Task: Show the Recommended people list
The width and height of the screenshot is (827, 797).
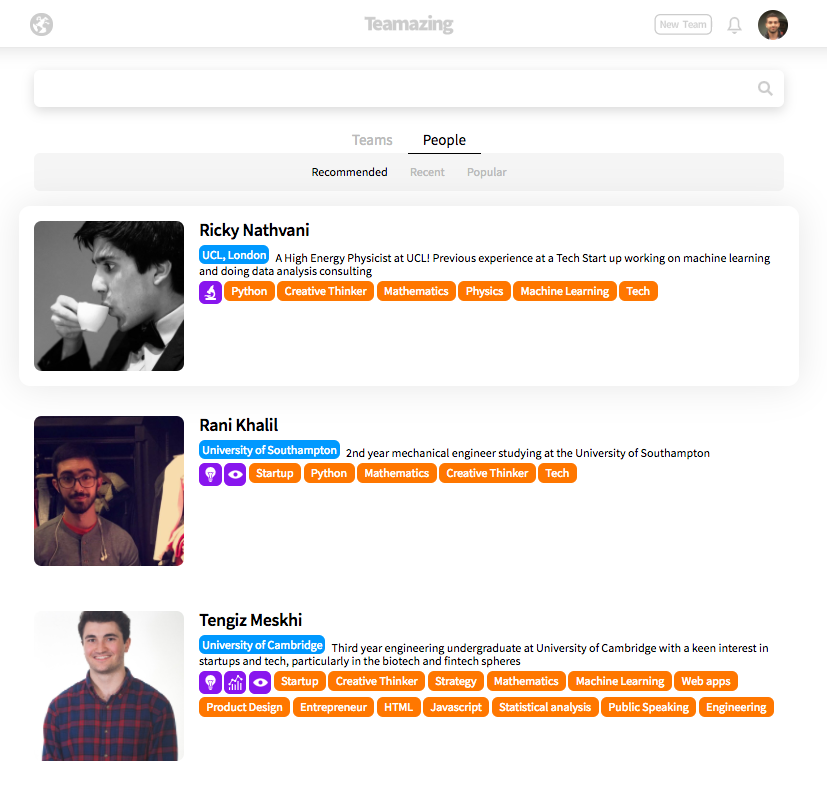Action: (349, 172)
